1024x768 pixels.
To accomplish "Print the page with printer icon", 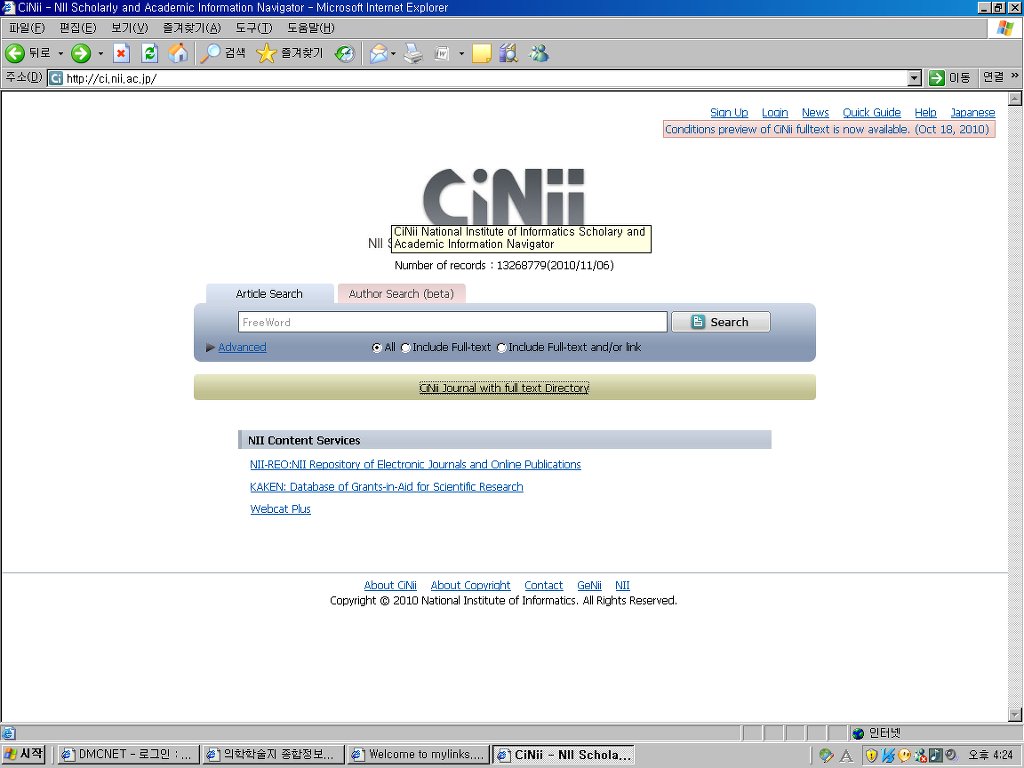I will pos(413,54).
